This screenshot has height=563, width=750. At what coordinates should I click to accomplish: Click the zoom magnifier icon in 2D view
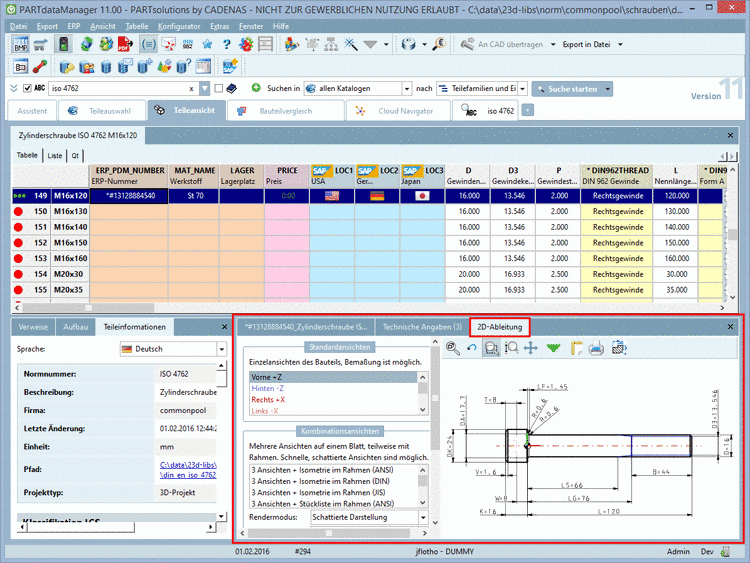453,348
